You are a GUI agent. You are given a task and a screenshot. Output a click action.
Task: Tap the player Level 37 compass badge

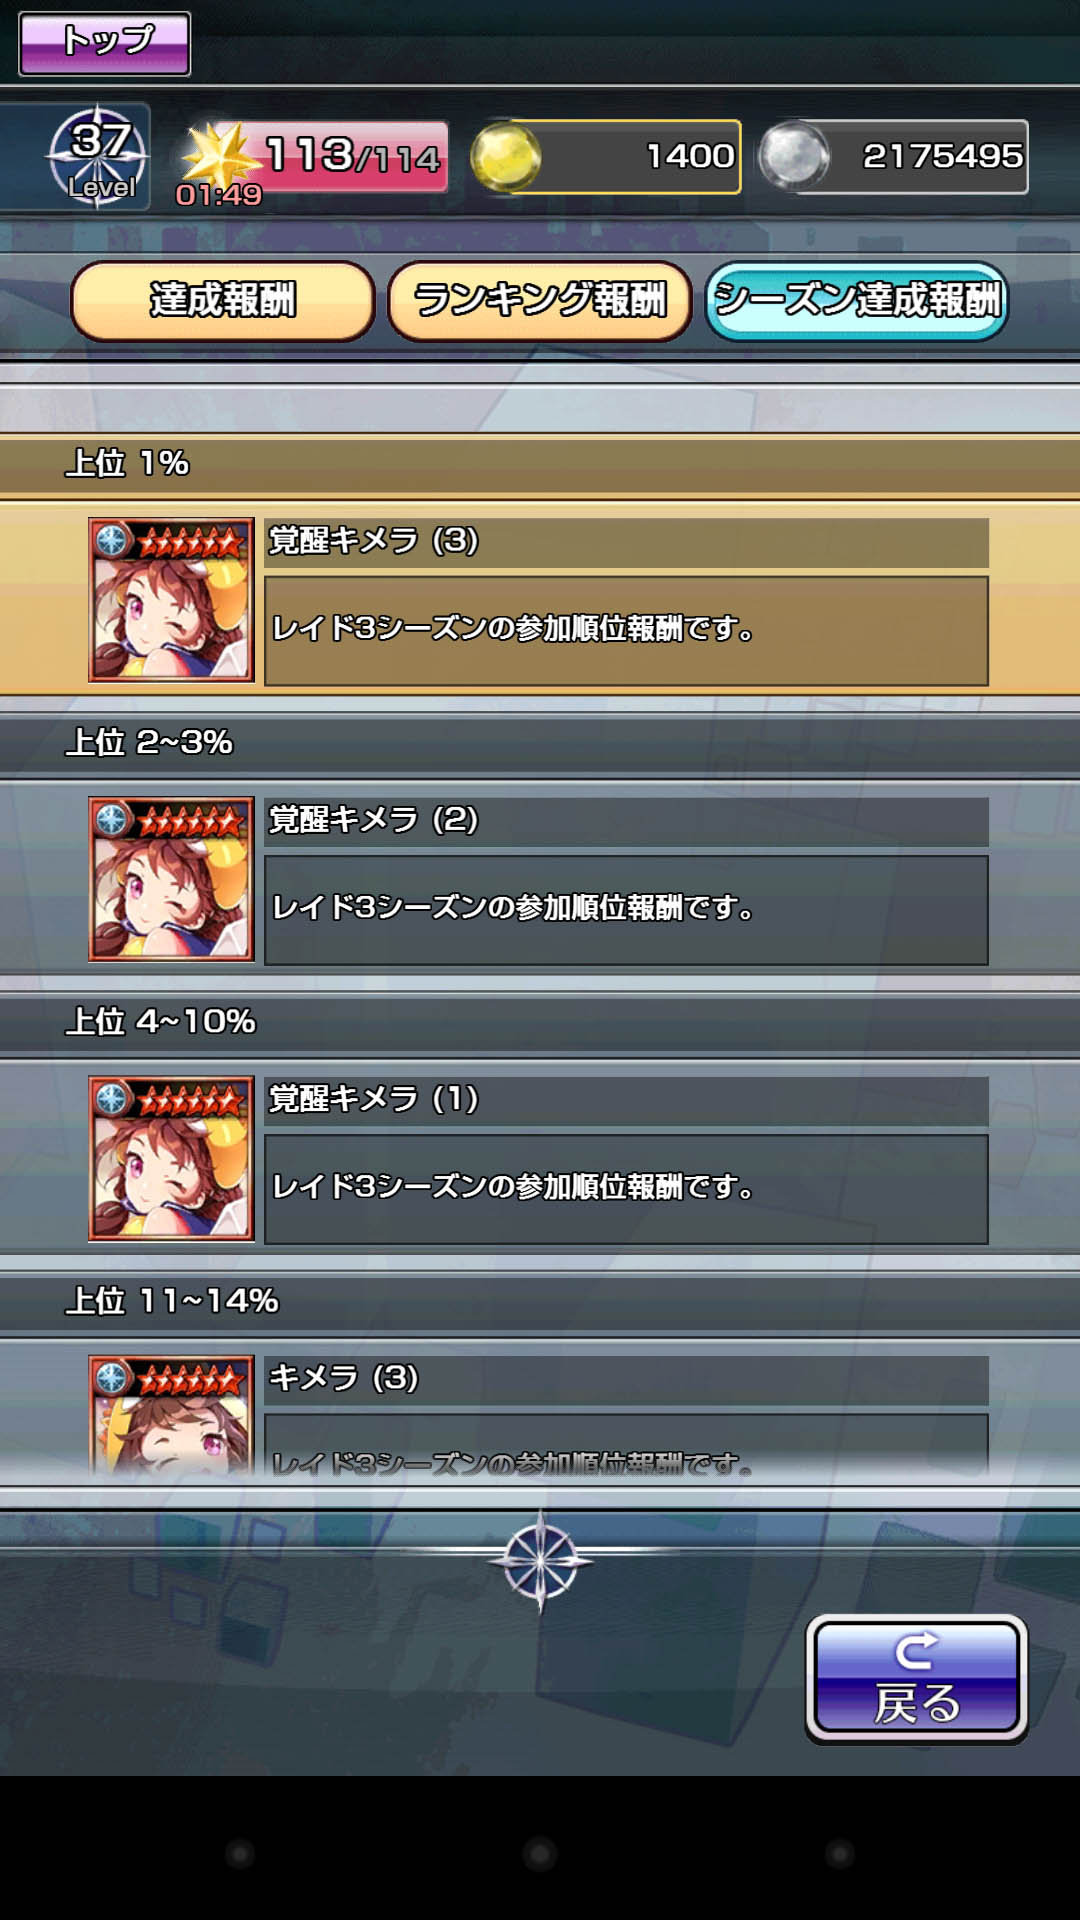click(x=99, y=157)
